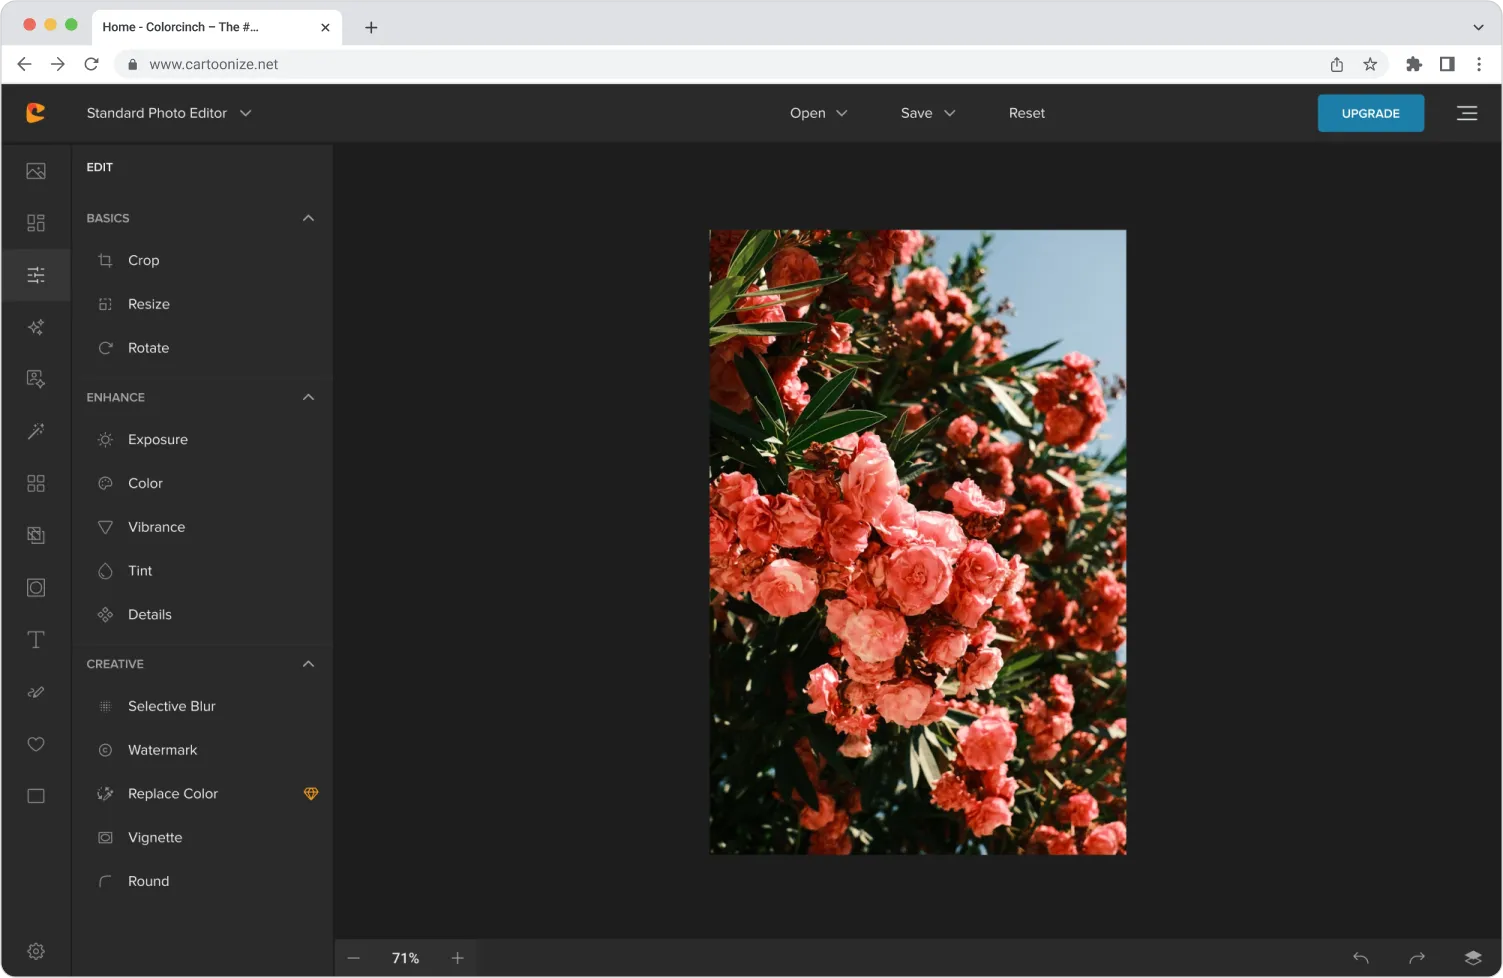This screenshot has height=978, width=1503.
Task: Open the layers stack icon
Action: 1472,958
